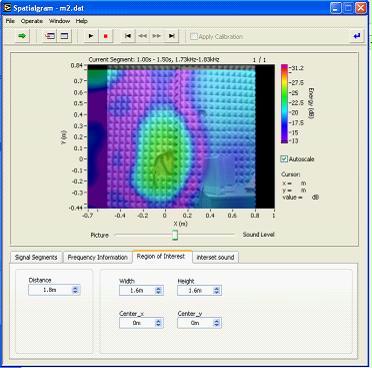Screen dimensions: 372x368
Task: Click the blue return arrow icon
Action: point(357,36)
